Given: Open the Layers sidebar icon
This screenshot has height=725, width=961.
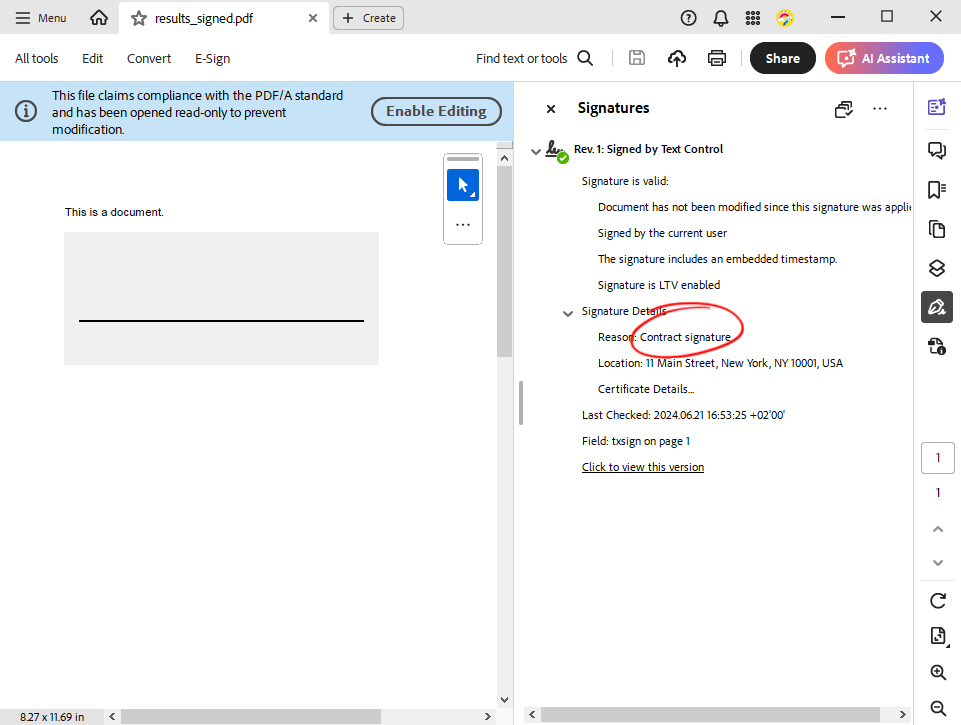Looking at the screenshot, I should tap(936, 268).
